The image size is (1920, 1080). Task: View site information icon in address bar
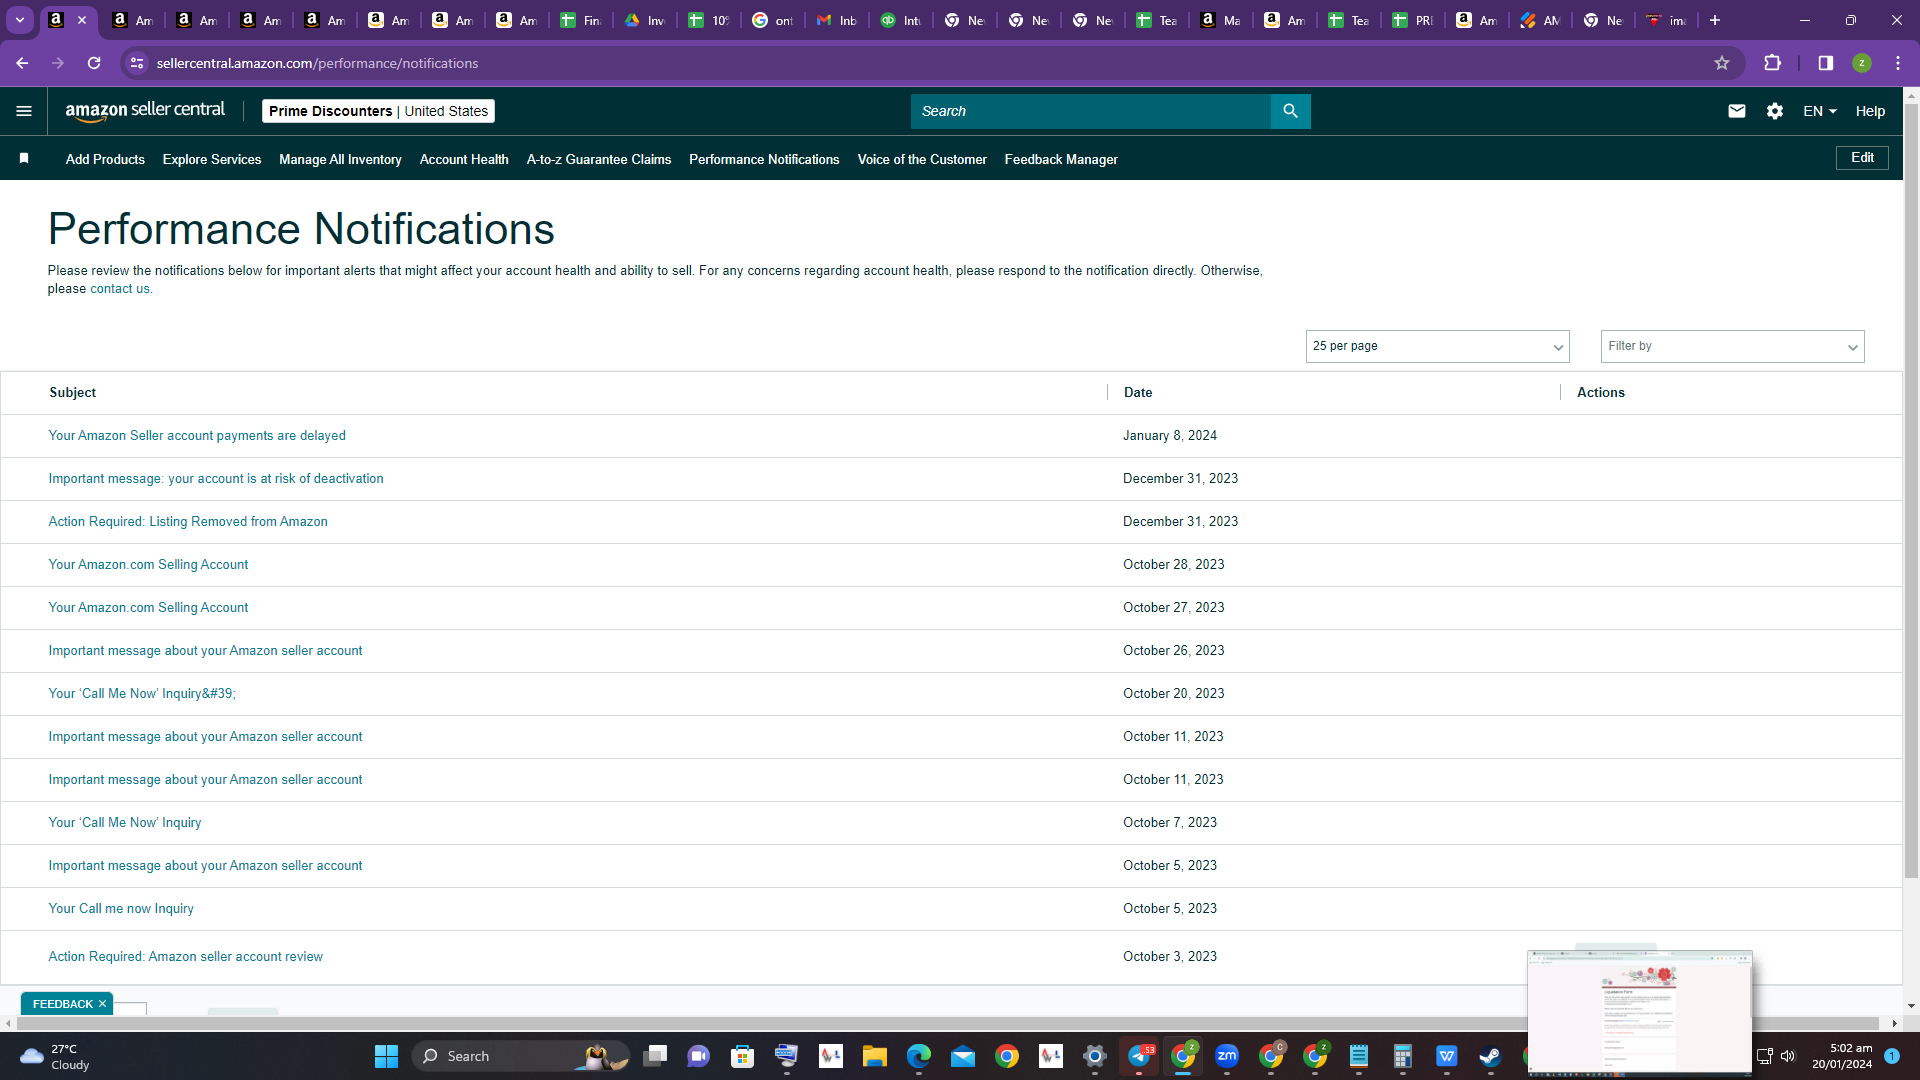(137, 63)
